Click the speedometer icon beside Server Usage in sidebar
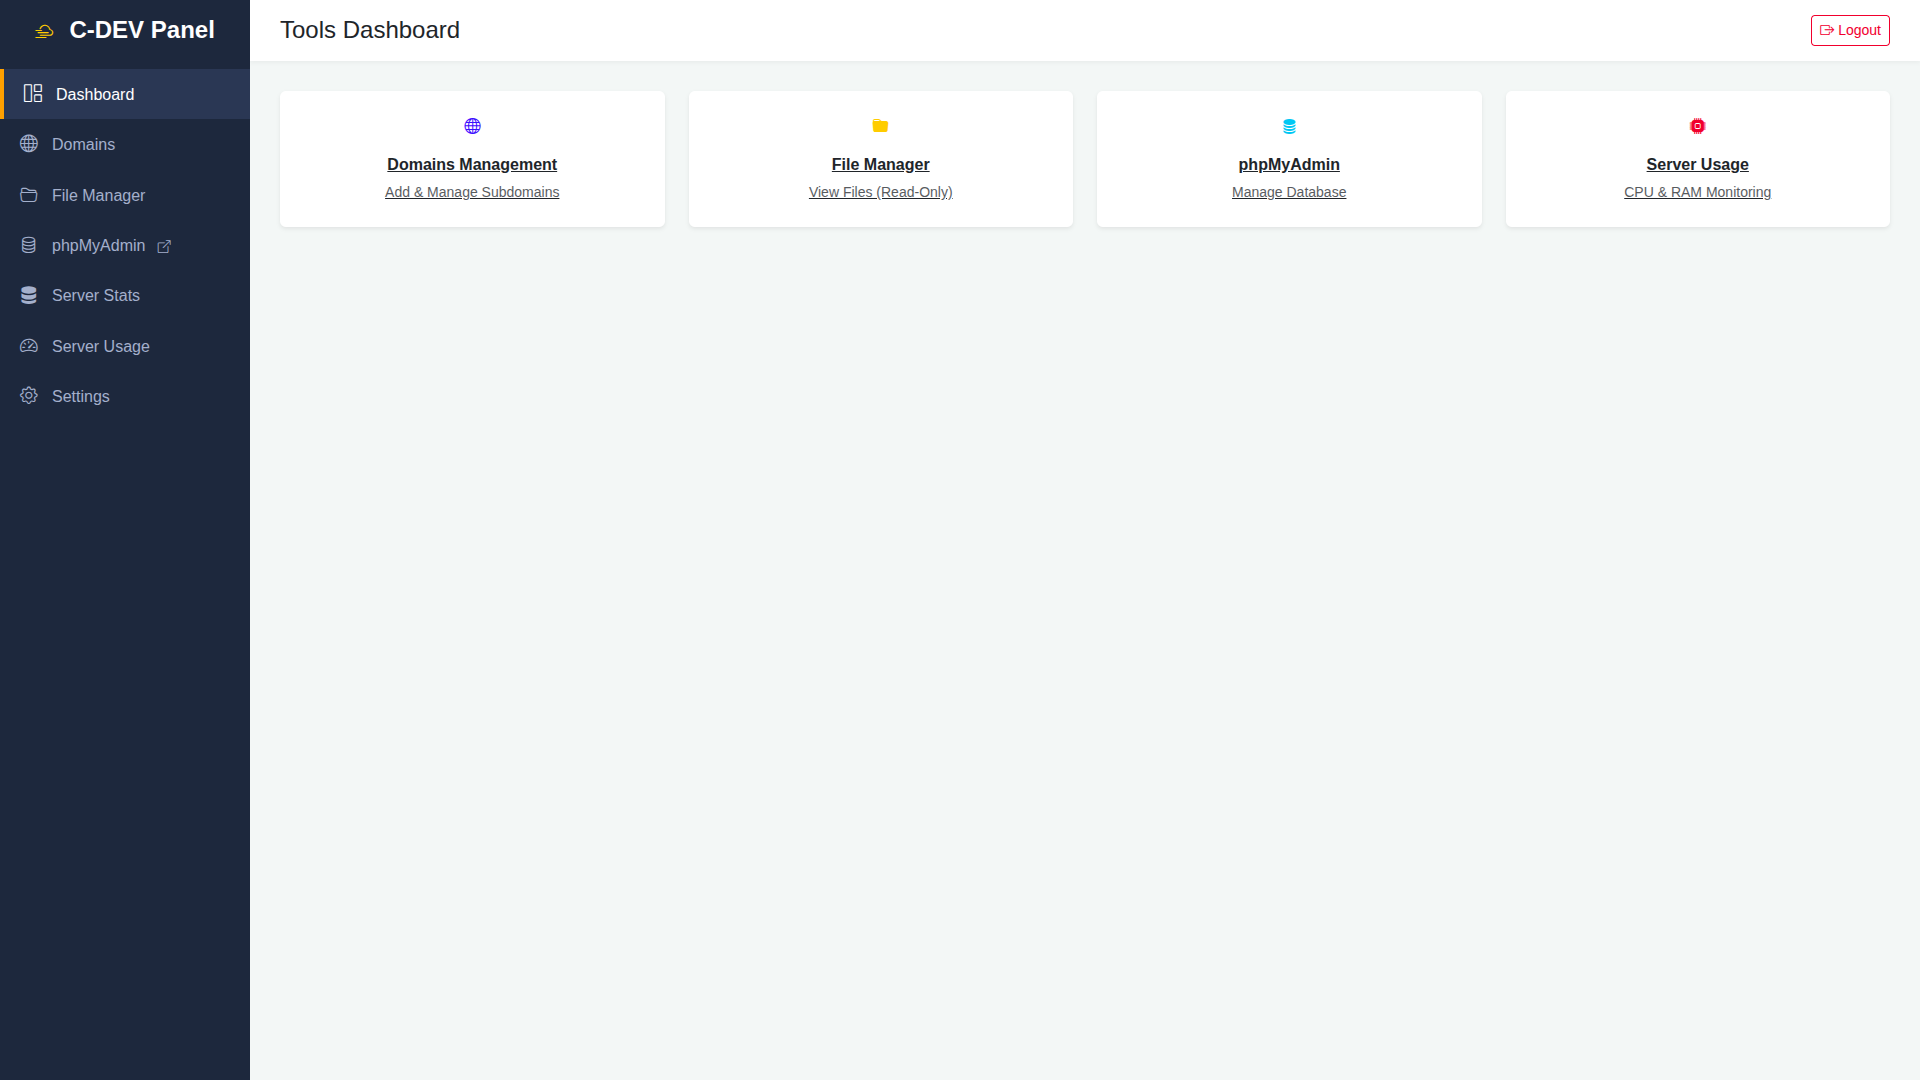Screen dimensions: 1920x1080 click(29, 346)
